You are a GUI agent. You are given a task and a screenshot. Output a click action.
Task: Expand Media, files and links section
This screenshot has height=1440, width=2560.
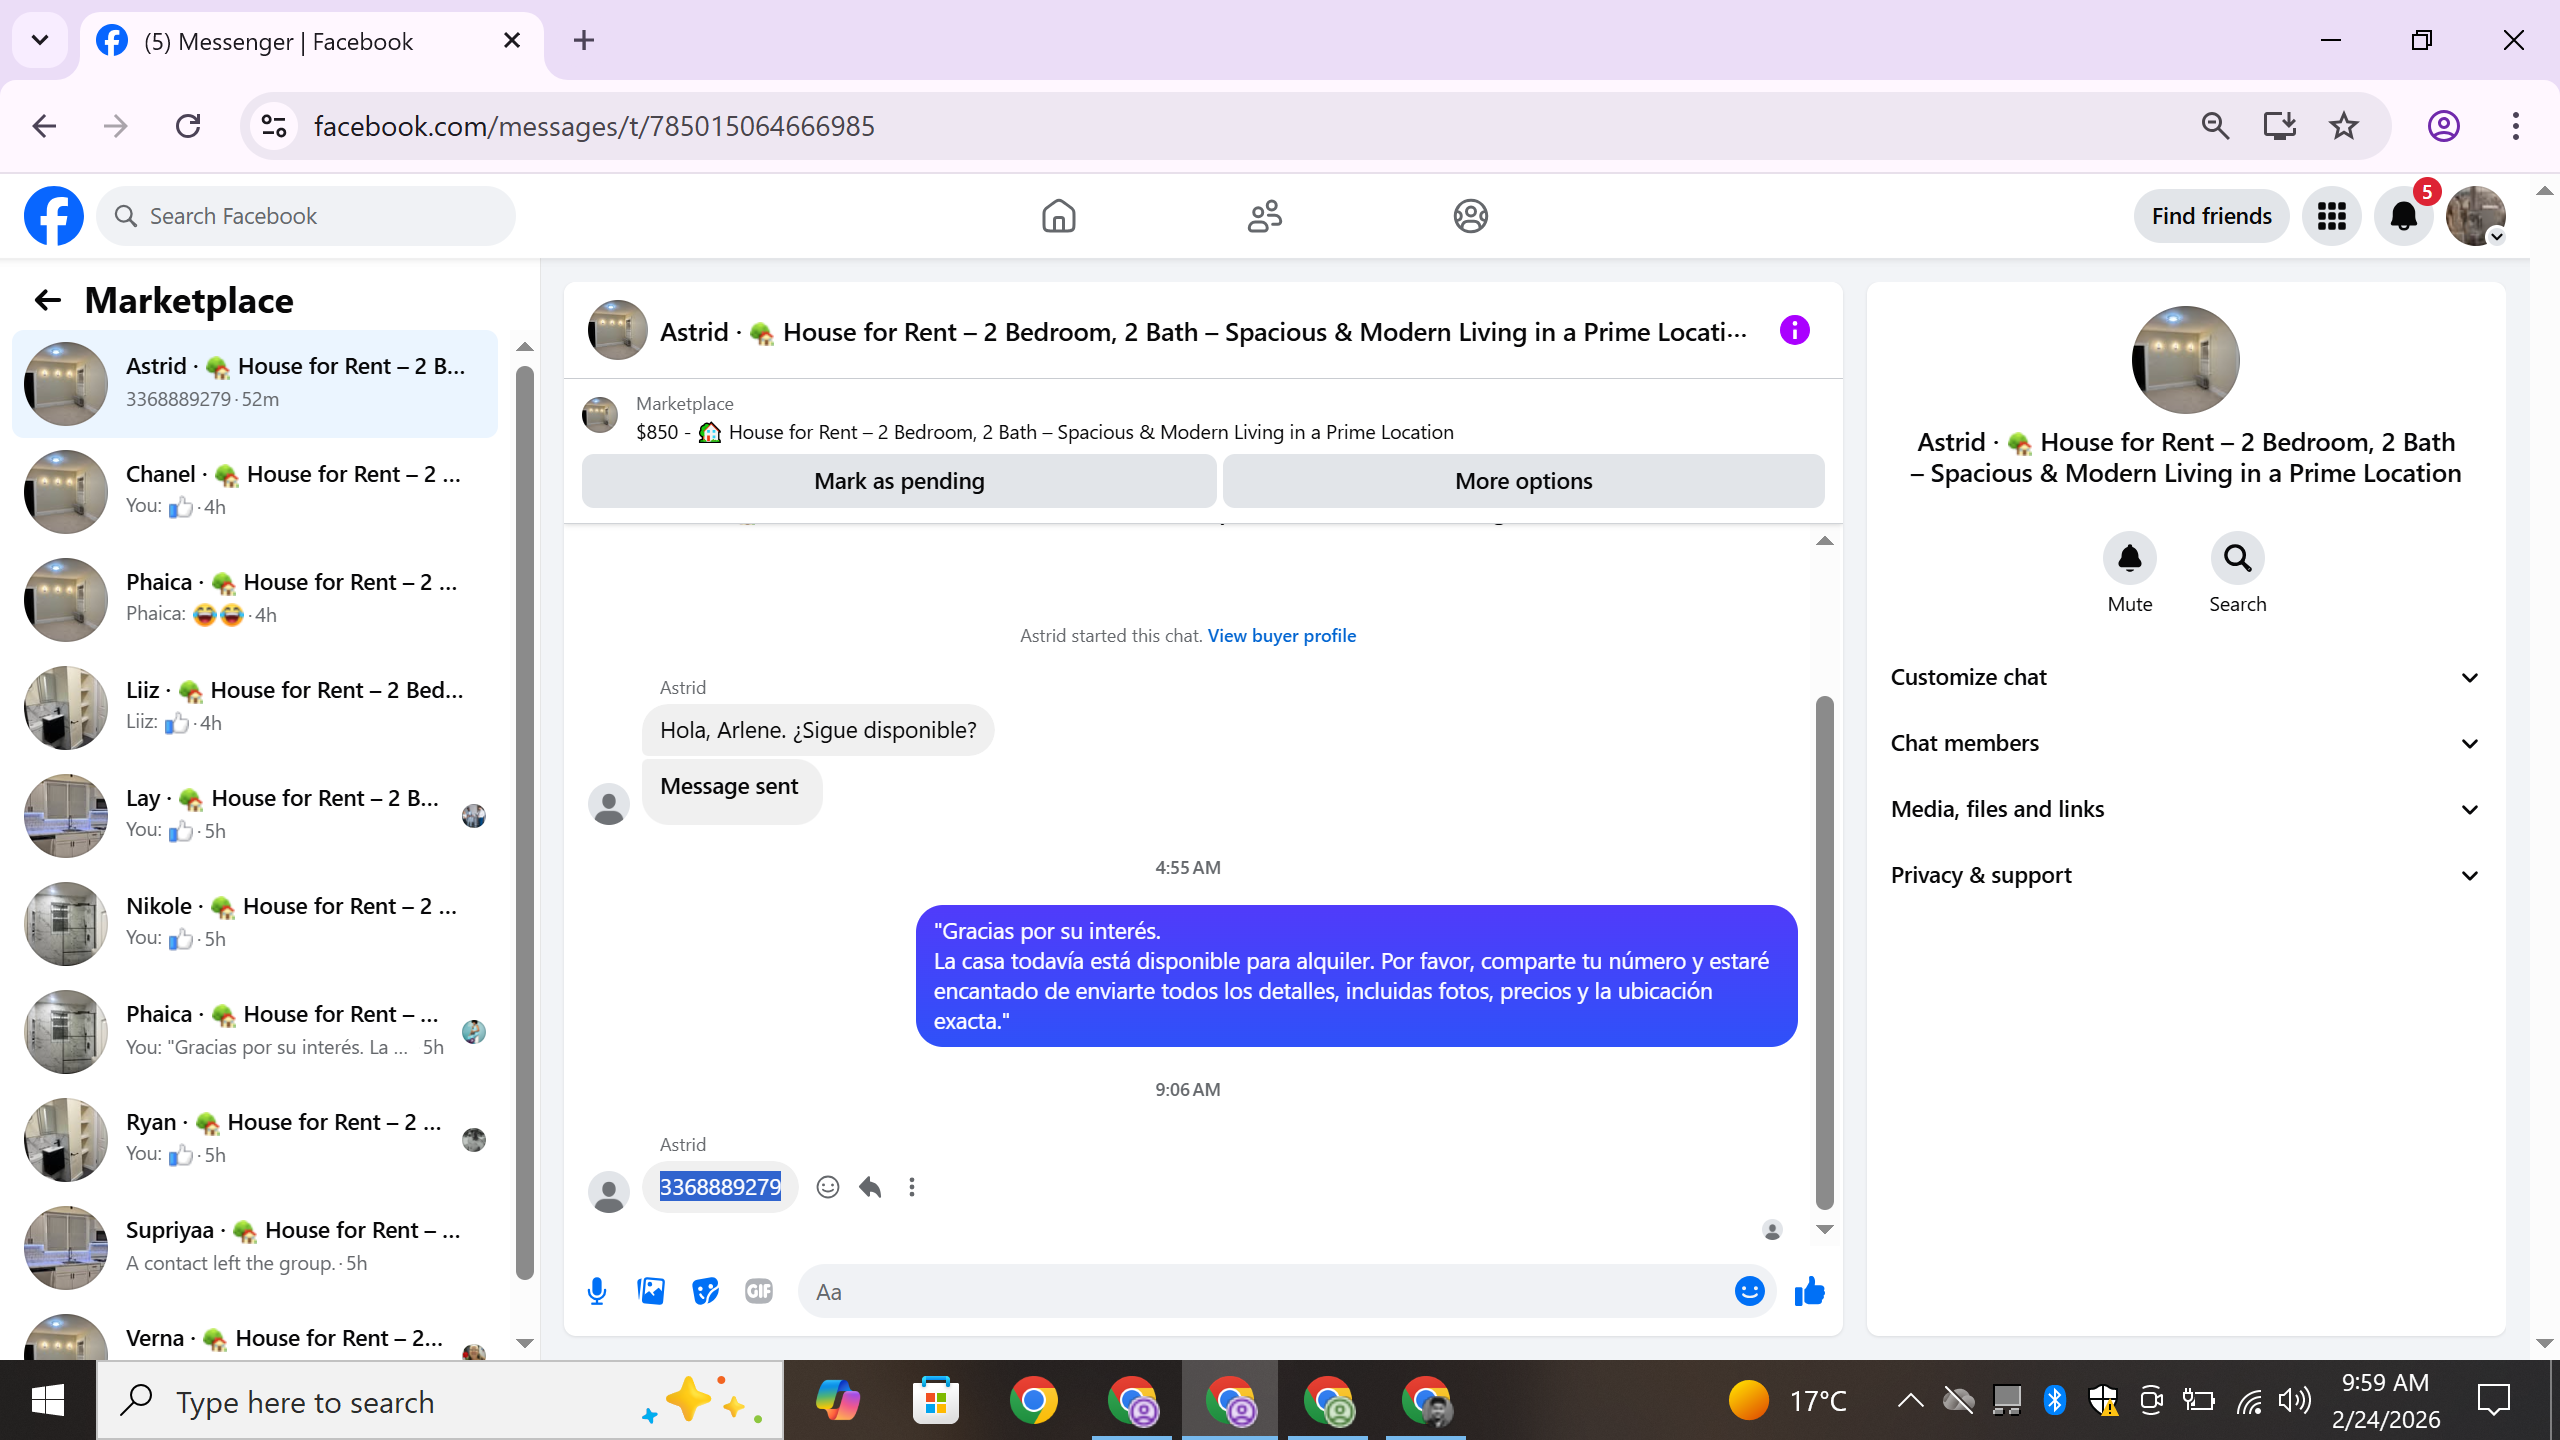pos(2185,809)
